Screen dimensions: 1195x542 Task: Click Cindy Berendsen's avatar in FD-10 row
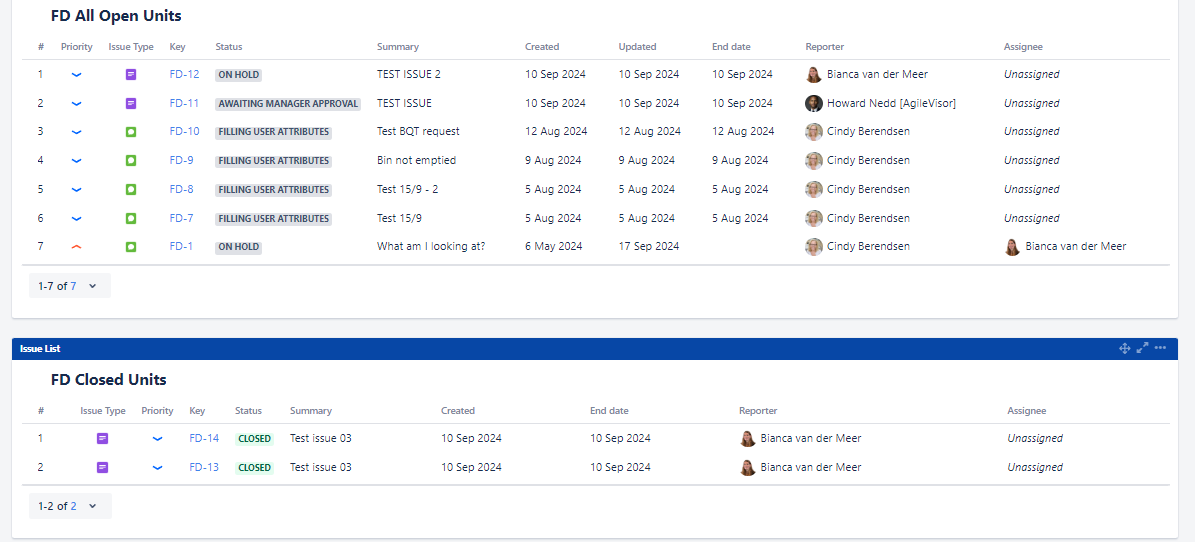coord(814,131)
